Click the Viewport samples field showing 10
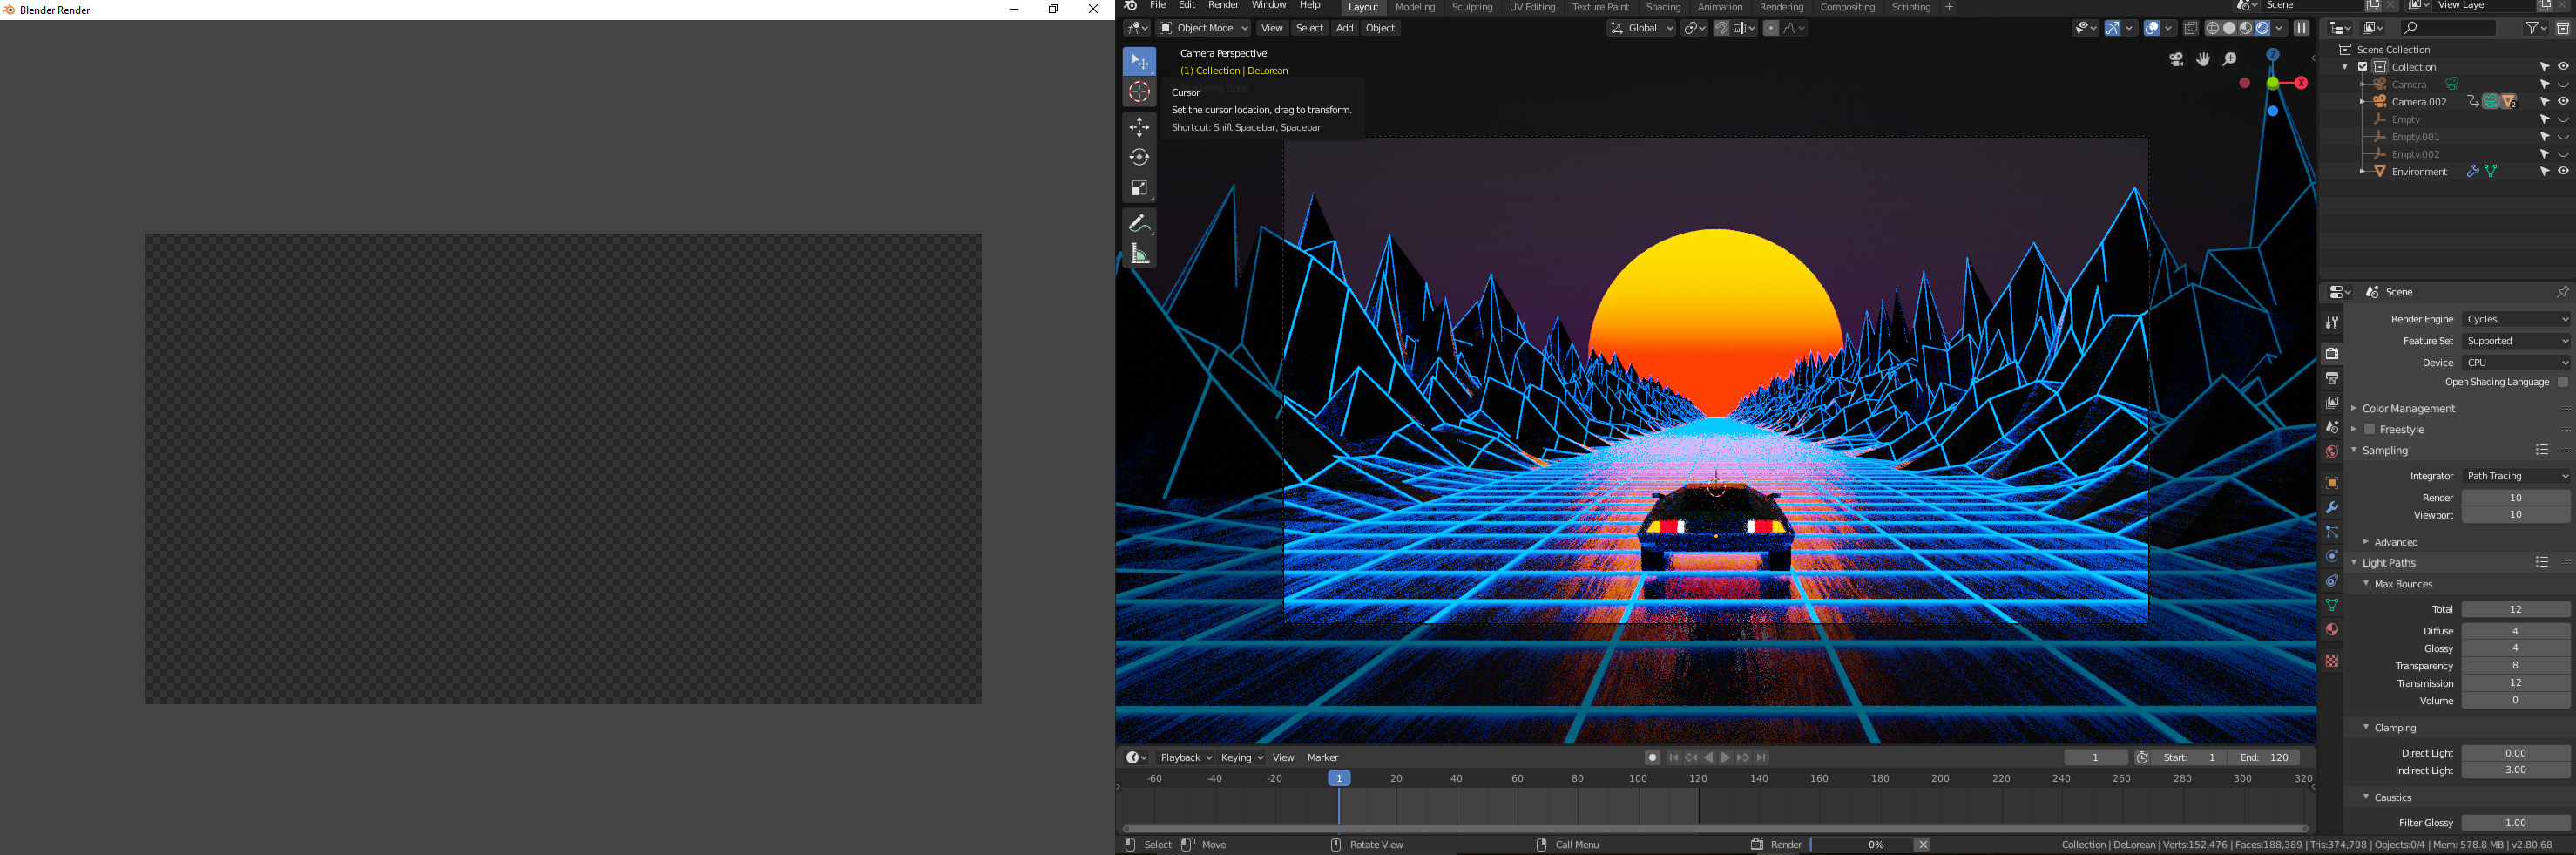The width and height of the screenshot is (2576, 855). coord(2516,514)
